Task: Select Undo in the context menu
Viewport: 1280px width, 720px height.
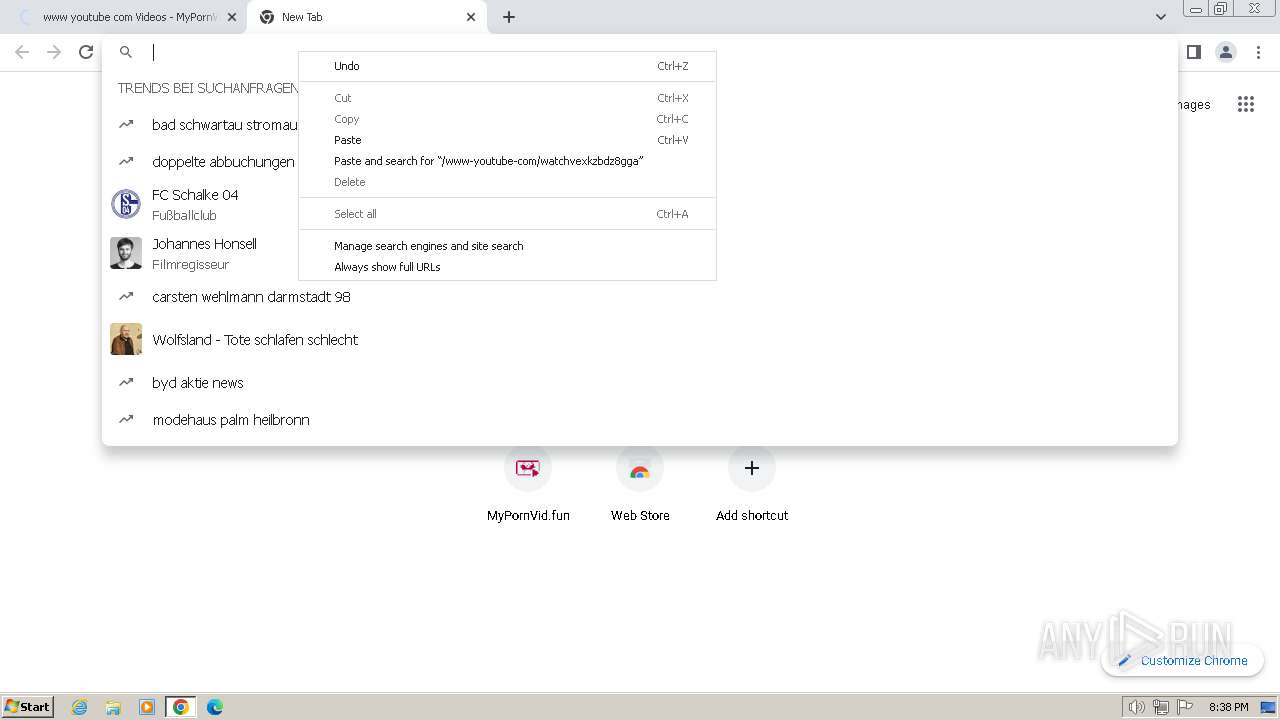Action: (x=507, y=66)
